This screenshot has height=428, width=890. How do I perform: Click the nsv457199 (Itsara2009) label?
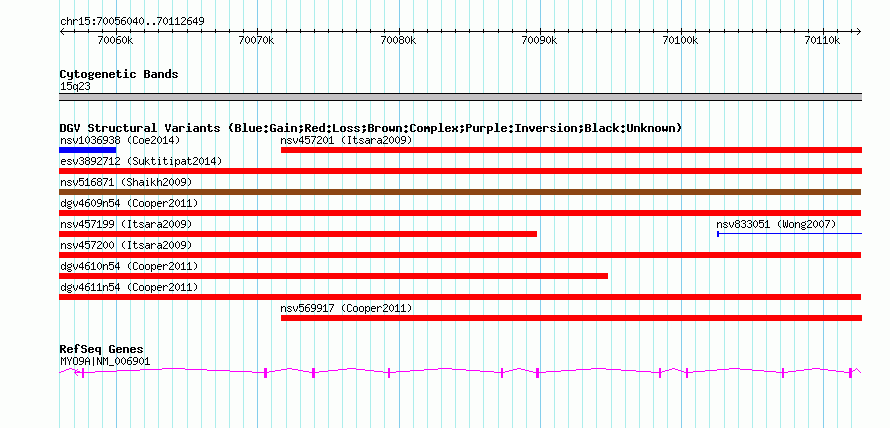[126, 224]
